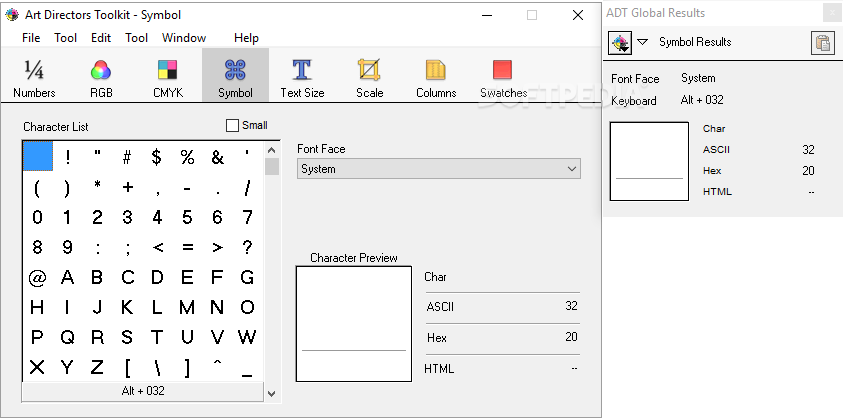
Task: Expand the Symbol Results dropdown triangle
Action: coord(642,41)
